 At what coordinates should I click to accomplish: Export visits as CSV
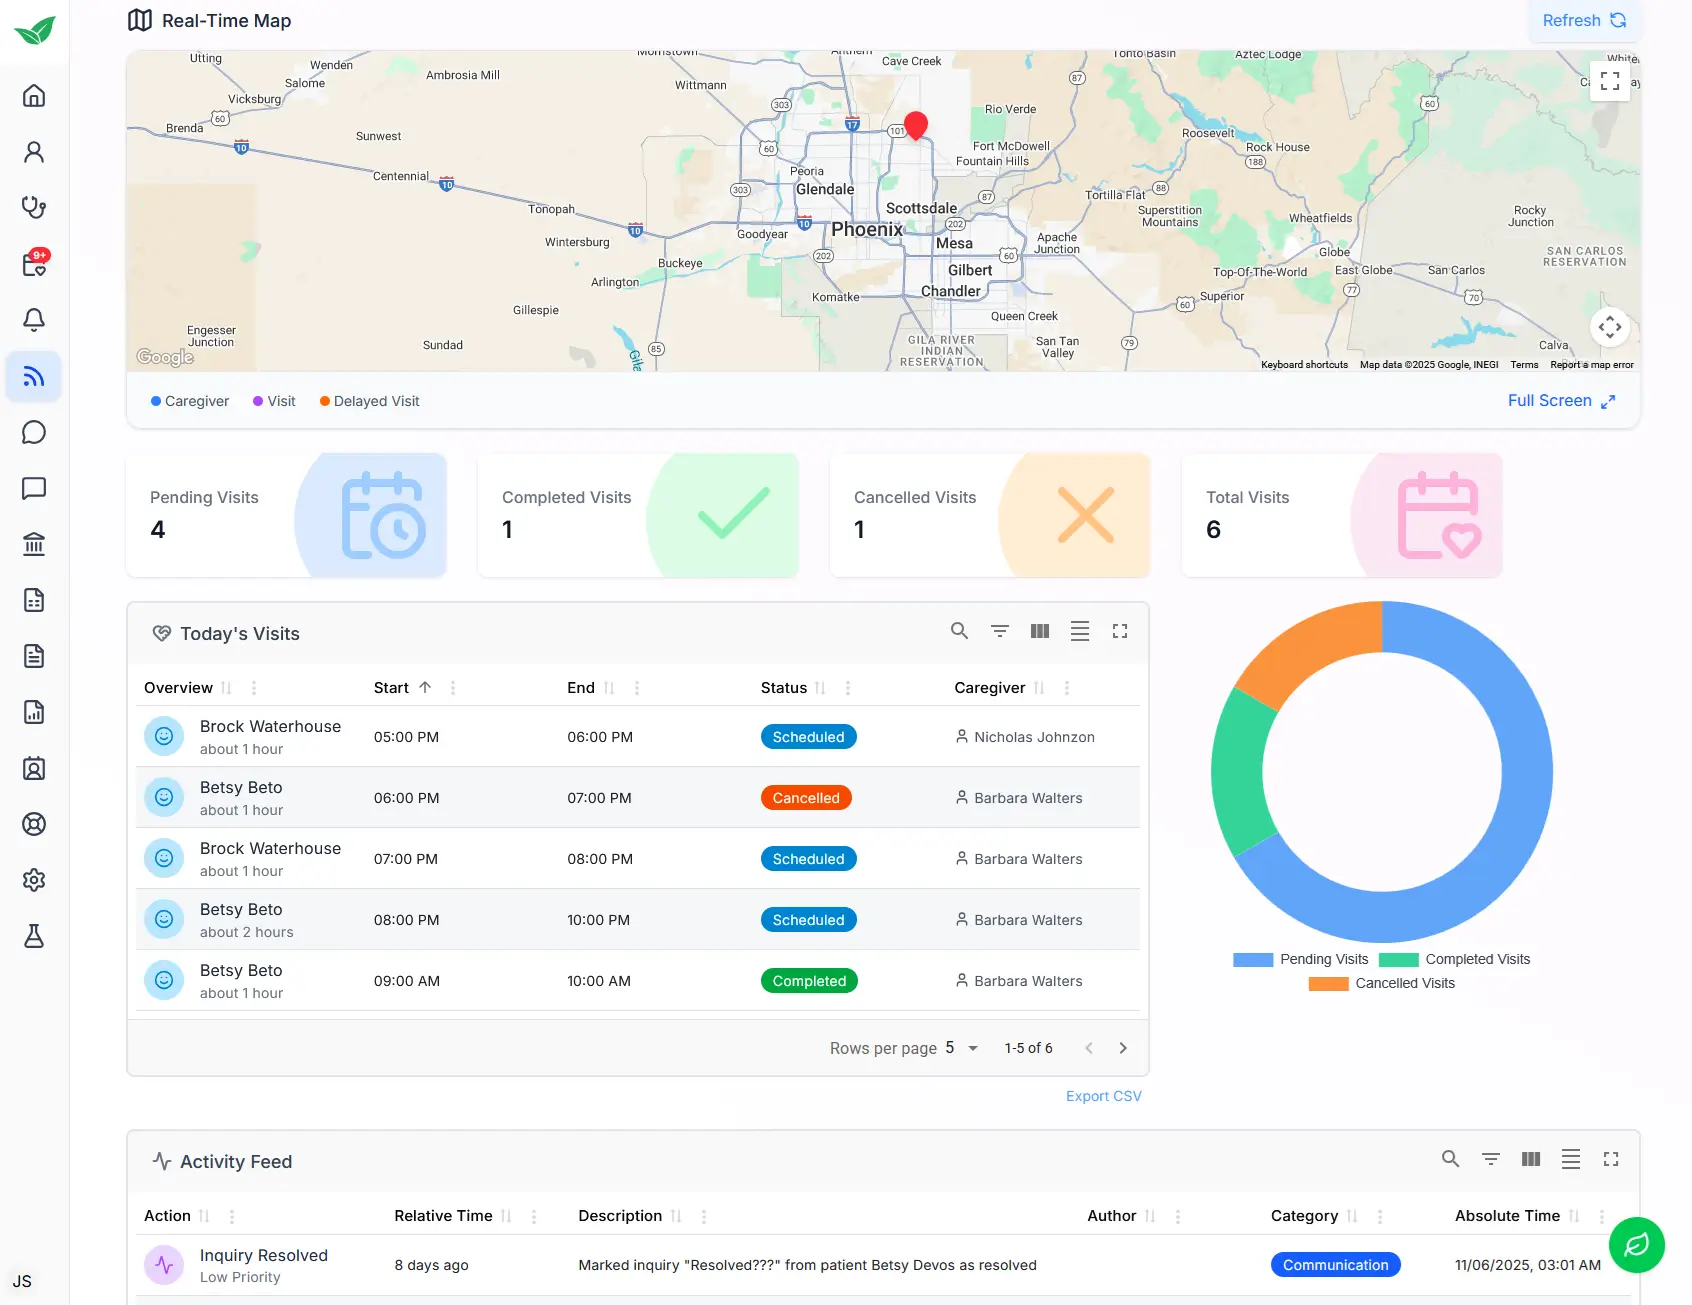click(1103, 1096)
